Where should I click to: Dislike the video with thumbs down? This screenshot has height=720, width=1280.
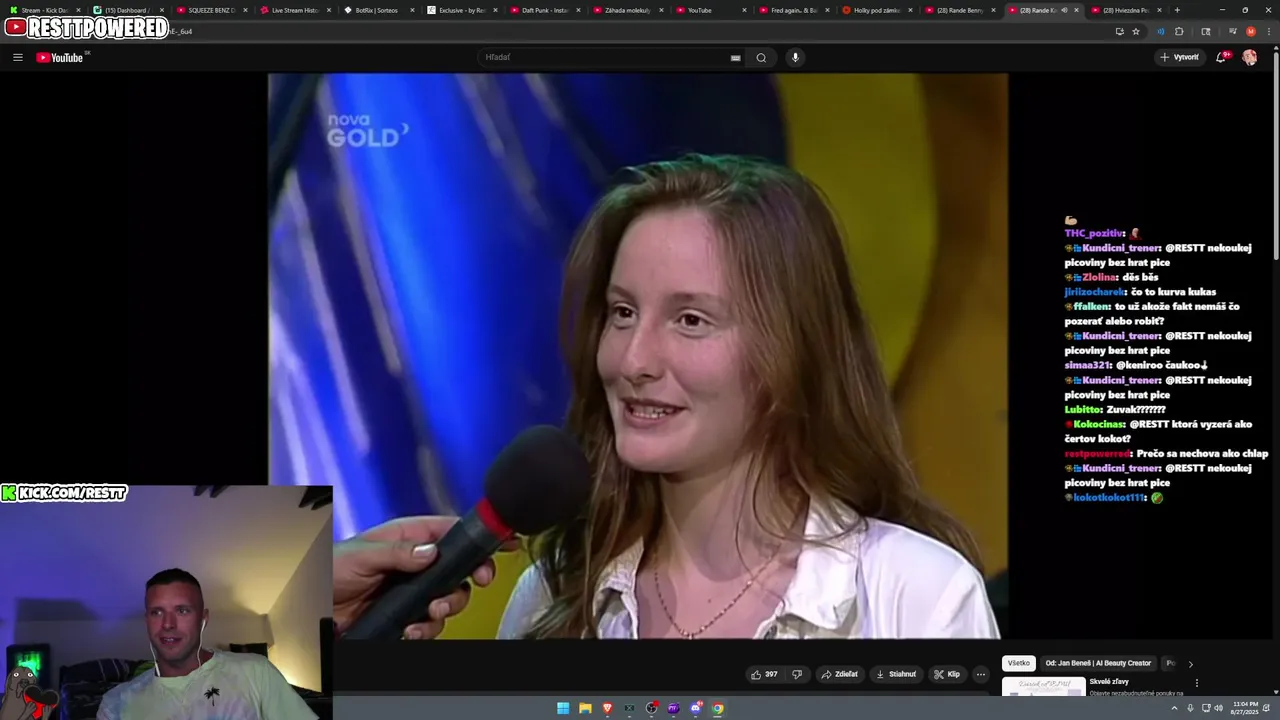[797, 674]
